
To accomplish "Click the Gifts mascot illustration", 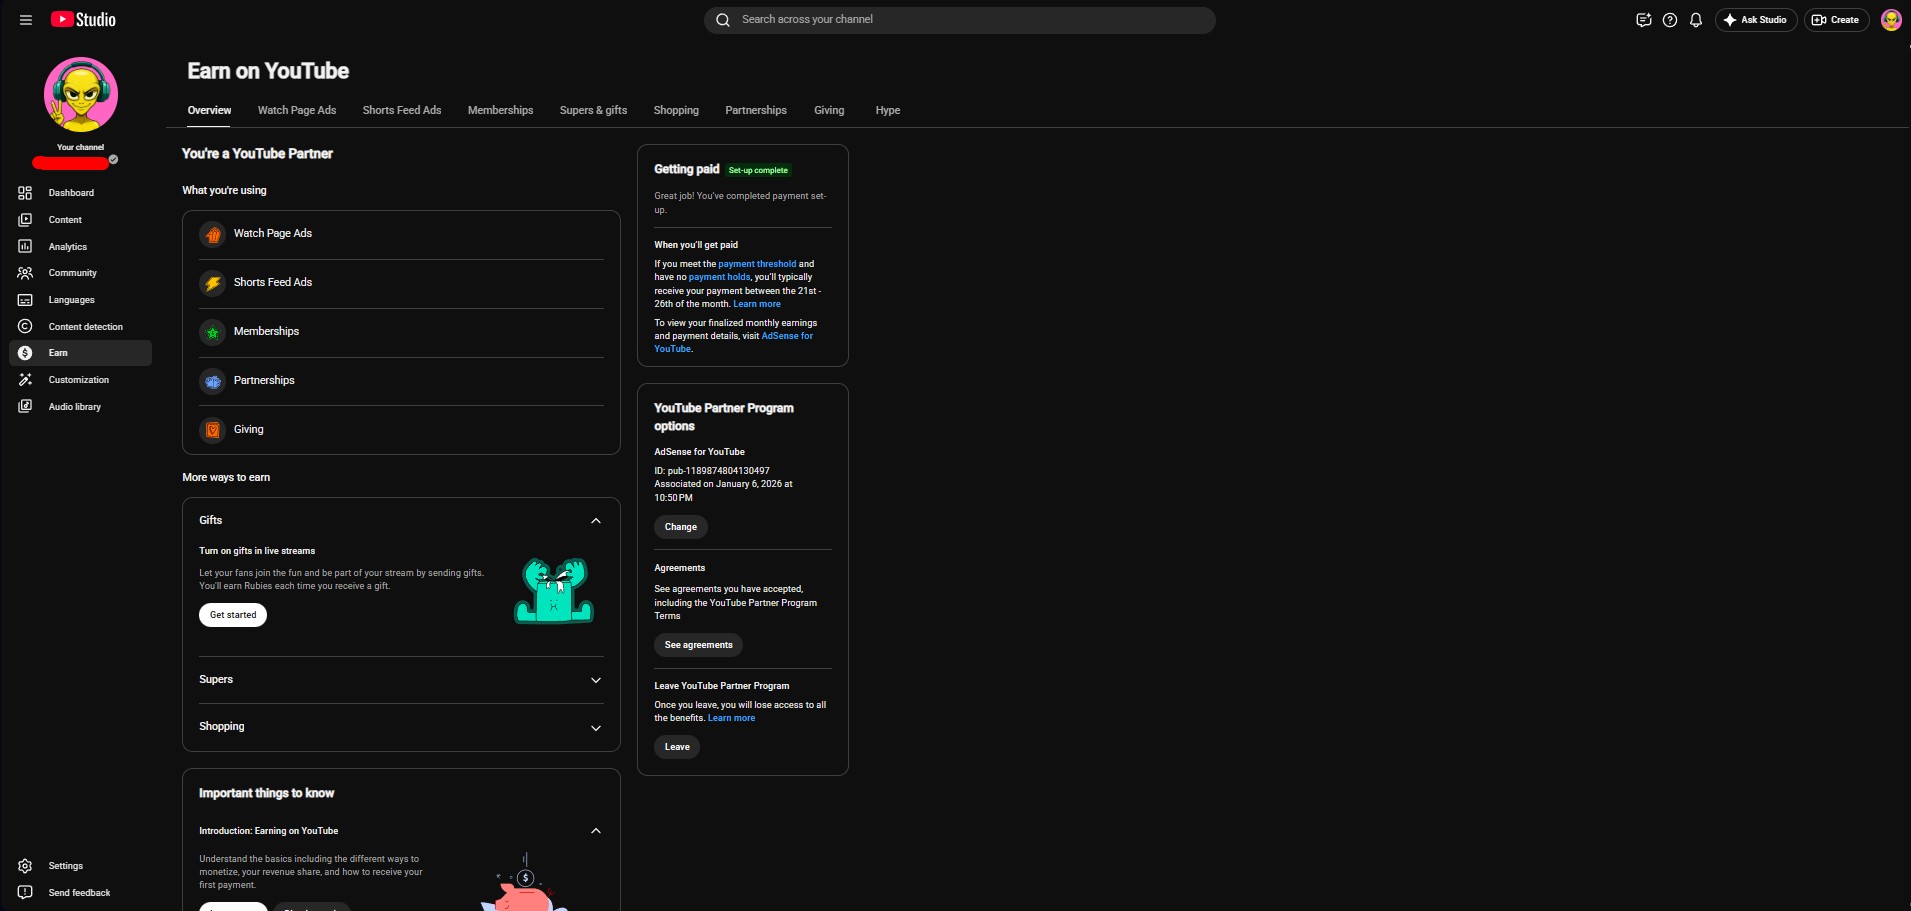I will click(x=554, y=591).
